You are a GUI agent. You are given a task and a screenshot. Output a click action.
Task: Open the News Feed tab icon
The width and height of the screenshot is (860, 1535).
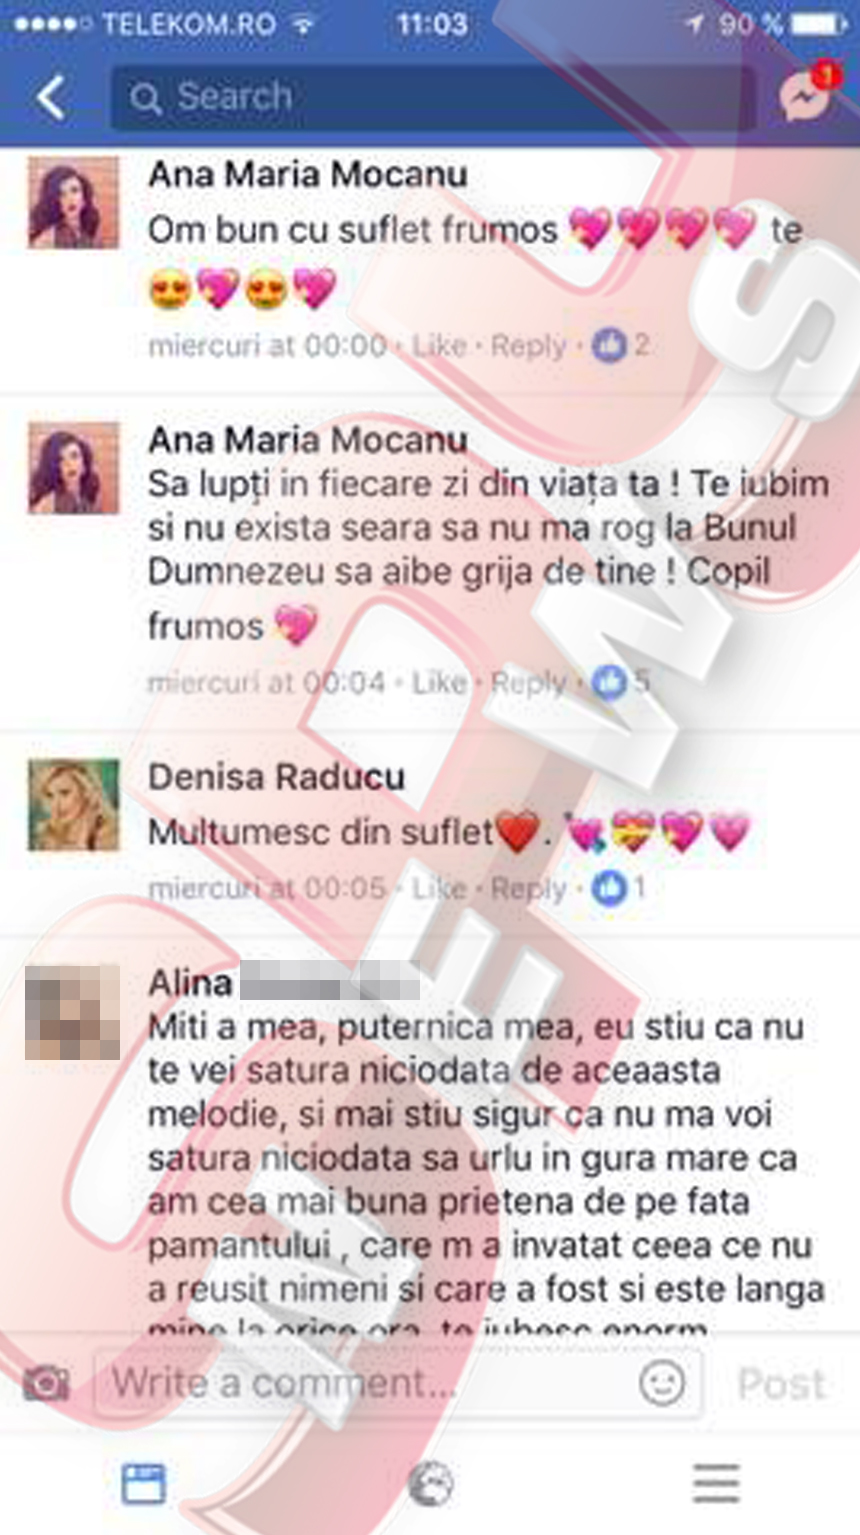pyautogui.click(x=143, y=1484)
